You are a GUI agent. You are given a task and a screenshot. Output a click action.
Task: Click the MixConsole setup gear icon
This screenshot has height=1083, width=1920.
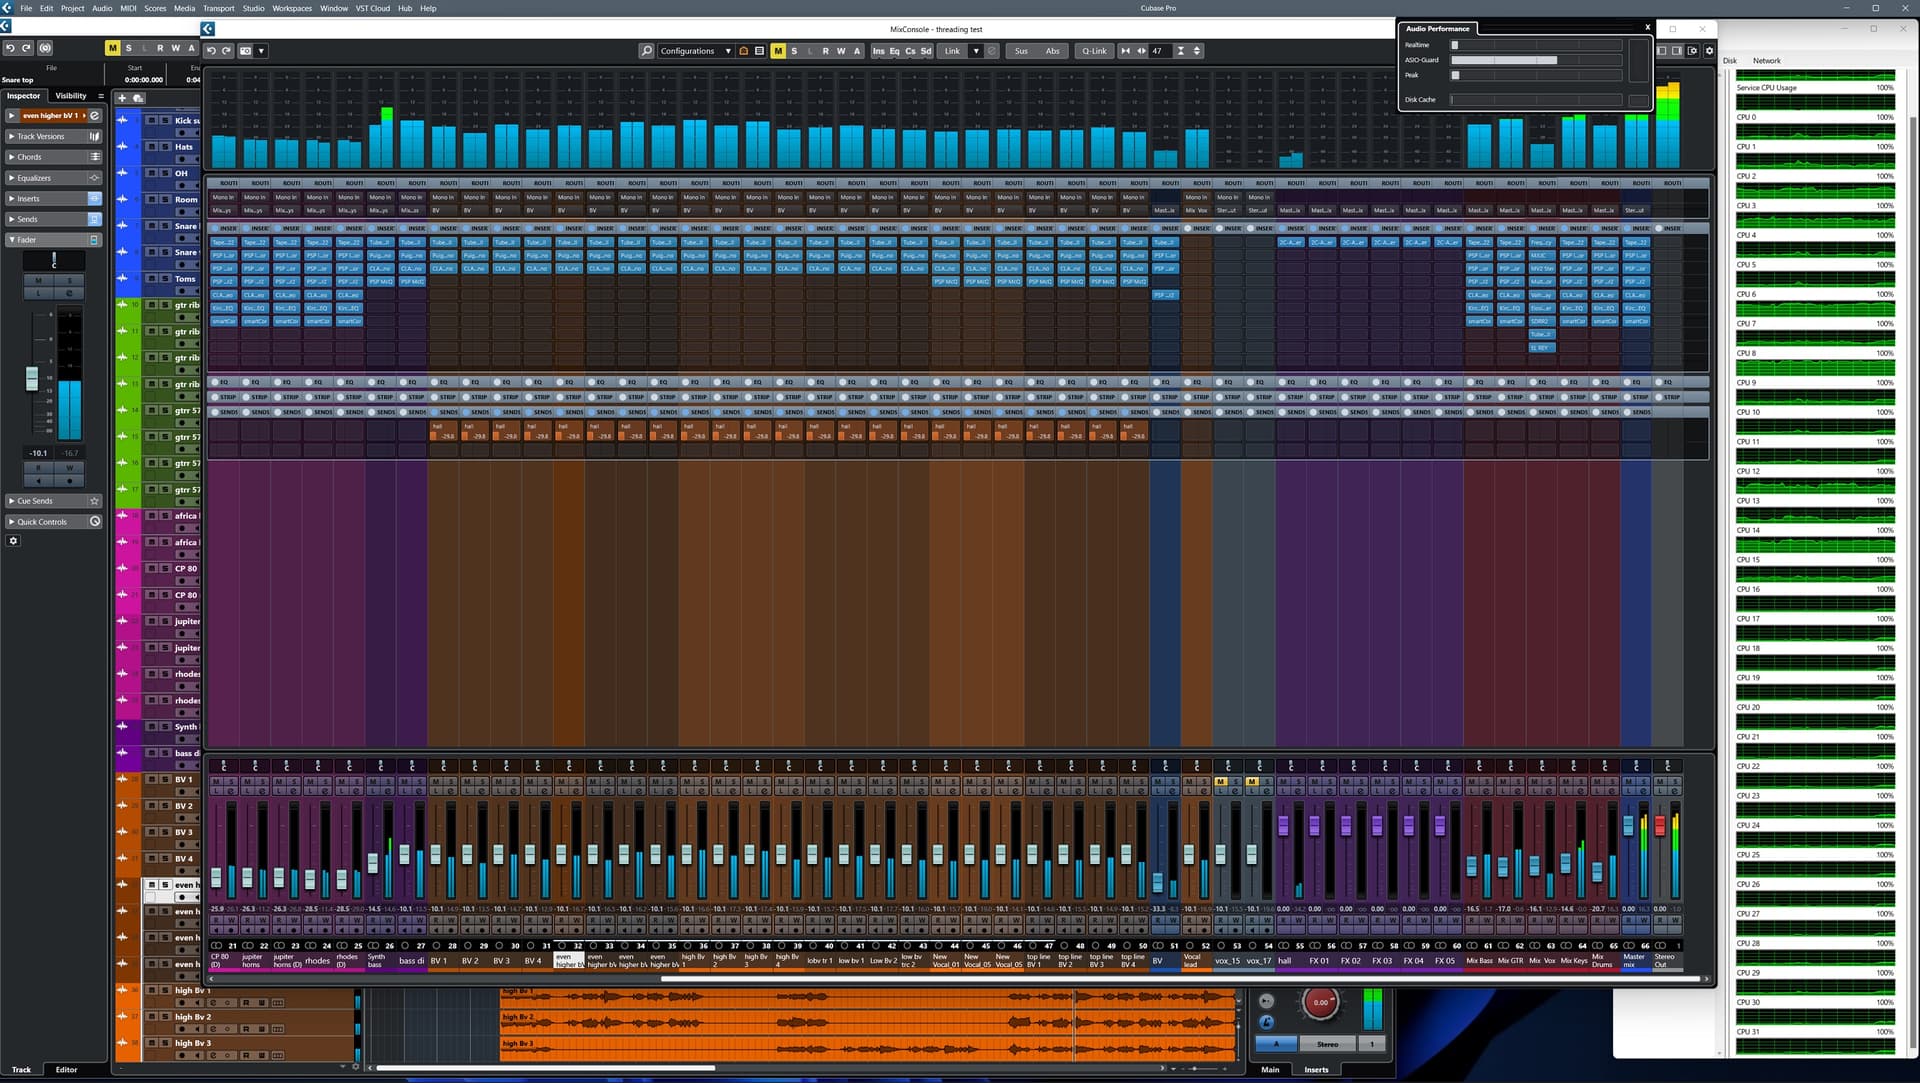point(1709,50)
